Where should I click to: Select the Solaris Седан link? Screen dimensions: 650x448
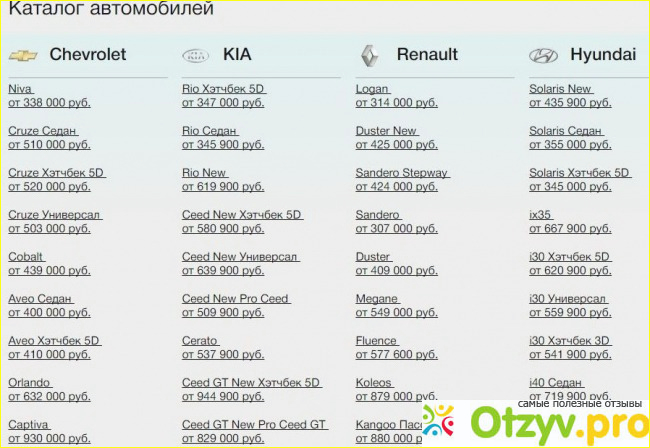pos(566,131)
